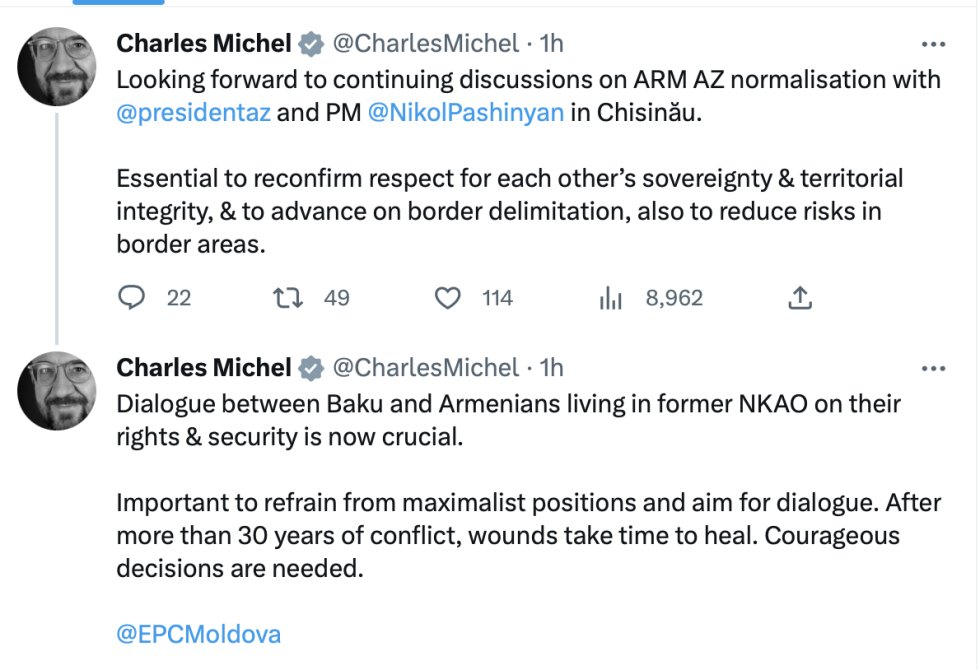
Task: Open second tweet's 1h timestamp
Action: coord(551,368)
